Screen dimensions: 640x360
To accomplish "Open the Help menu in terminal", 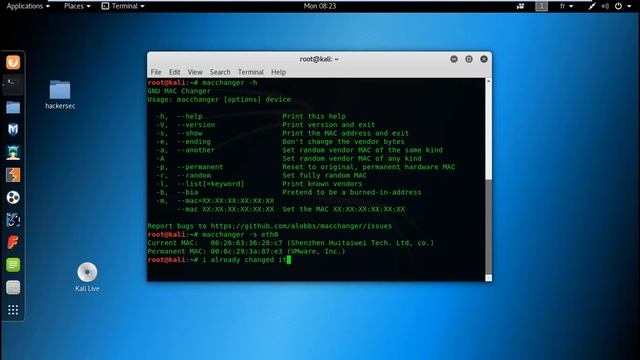I will click(278, 72).
